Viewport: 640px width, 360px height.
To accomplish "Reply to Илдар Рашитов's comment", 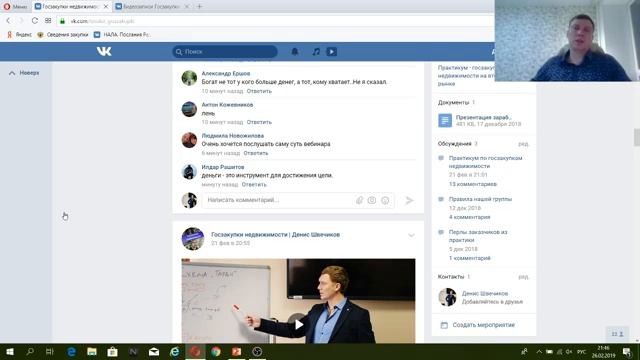I will pos(254,184).
